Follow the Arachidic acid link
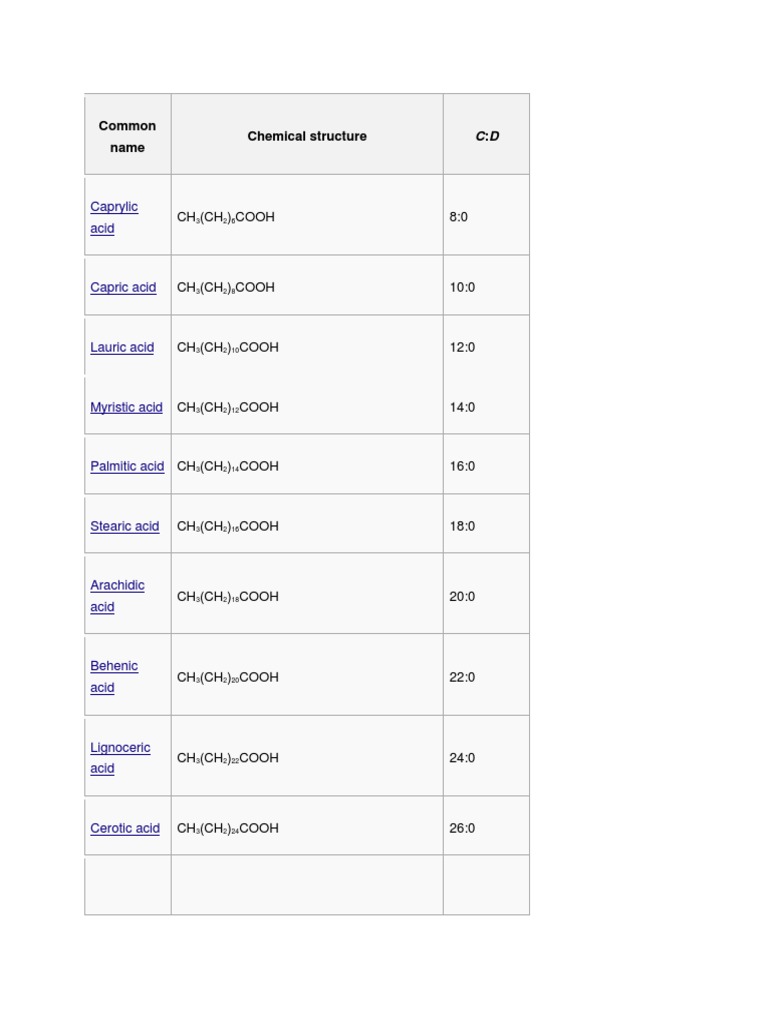The width and height of the screenshot is (768, 1024). click(x=117, y=586)
